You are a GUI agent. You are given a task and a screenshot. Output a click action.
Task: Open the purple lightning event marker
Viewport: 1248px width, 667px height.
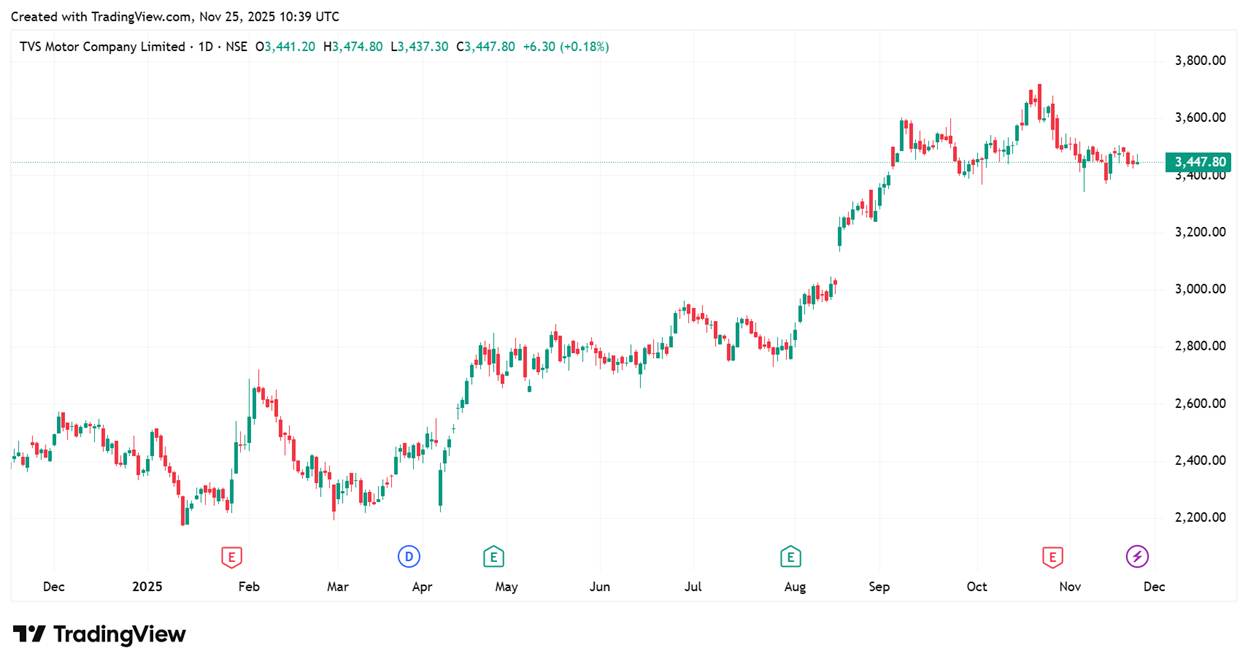[x=1137, y=556]
